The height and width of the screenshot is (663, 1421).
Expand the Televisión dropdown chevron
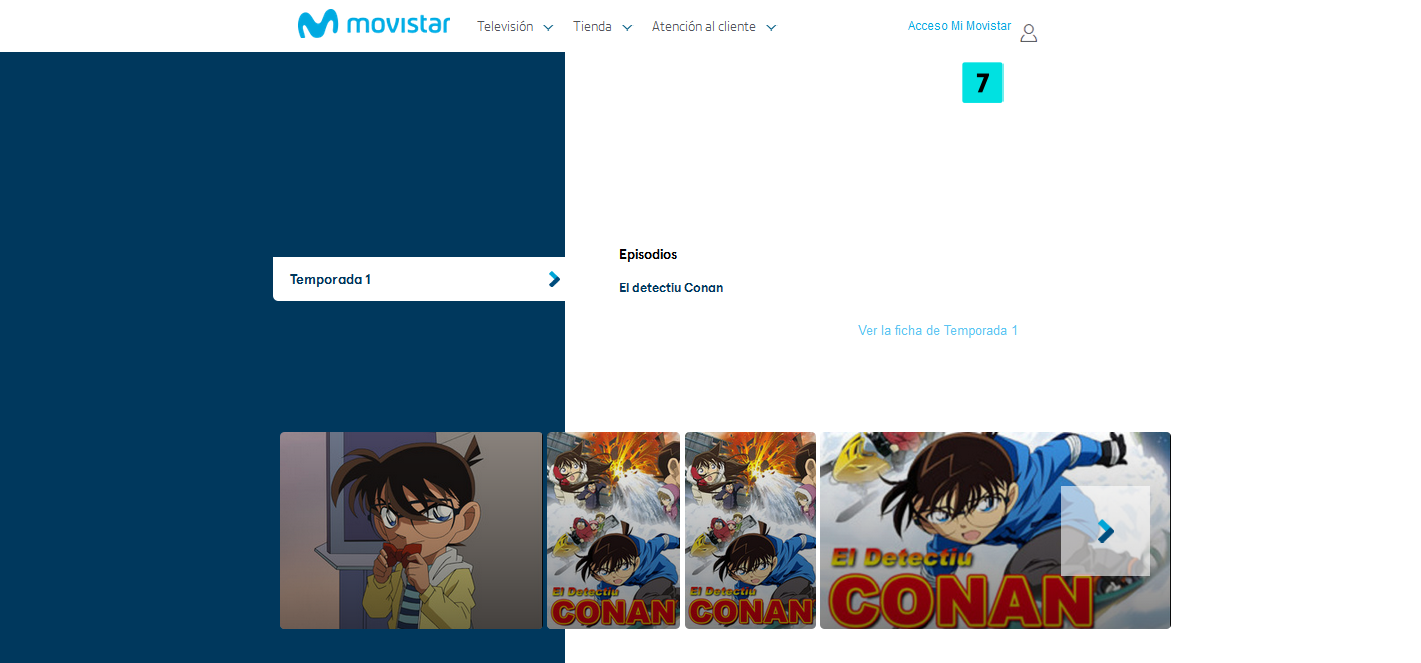pyautogui.click(x=548, y=28)
